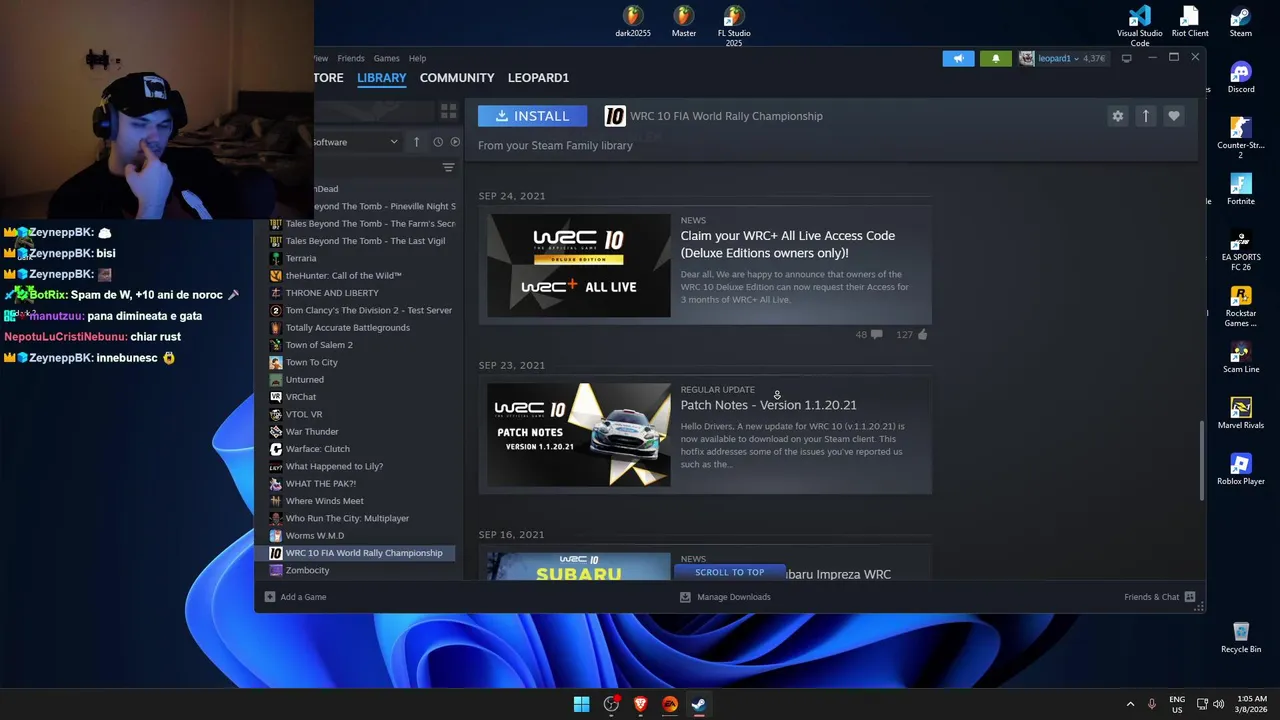Screen dimensions: 1280x720
Task: Open the Friends menu
Action: (x=351, y=58)
